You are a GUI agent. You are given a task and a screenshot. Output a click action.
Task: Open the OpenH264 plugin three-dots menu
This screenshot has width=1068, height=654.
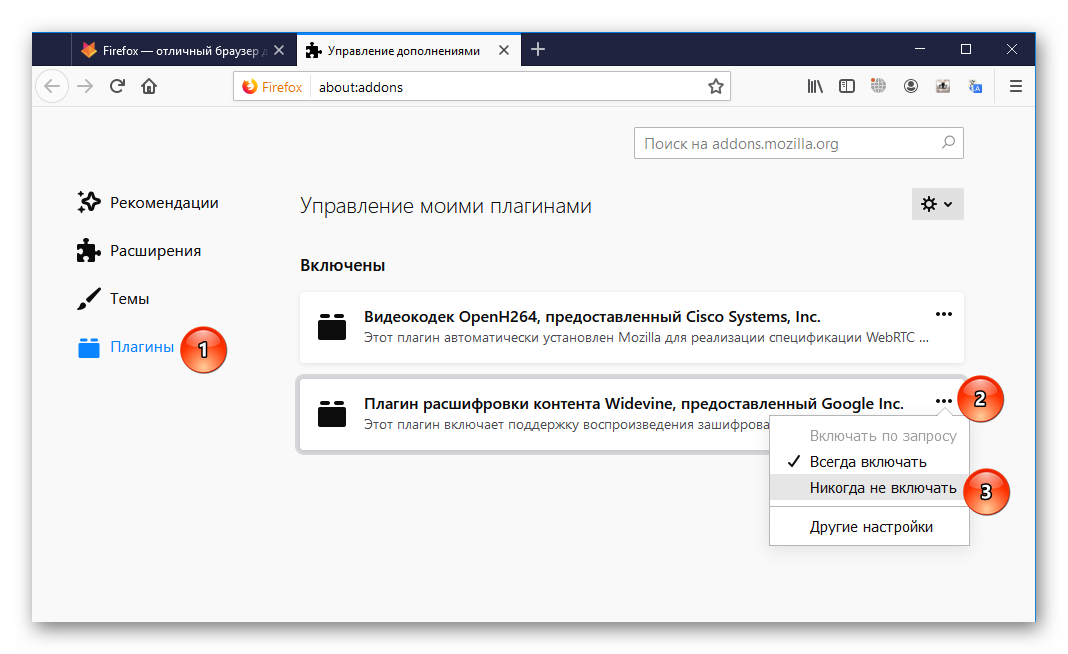pyautogui.click(x=943, y=314)
